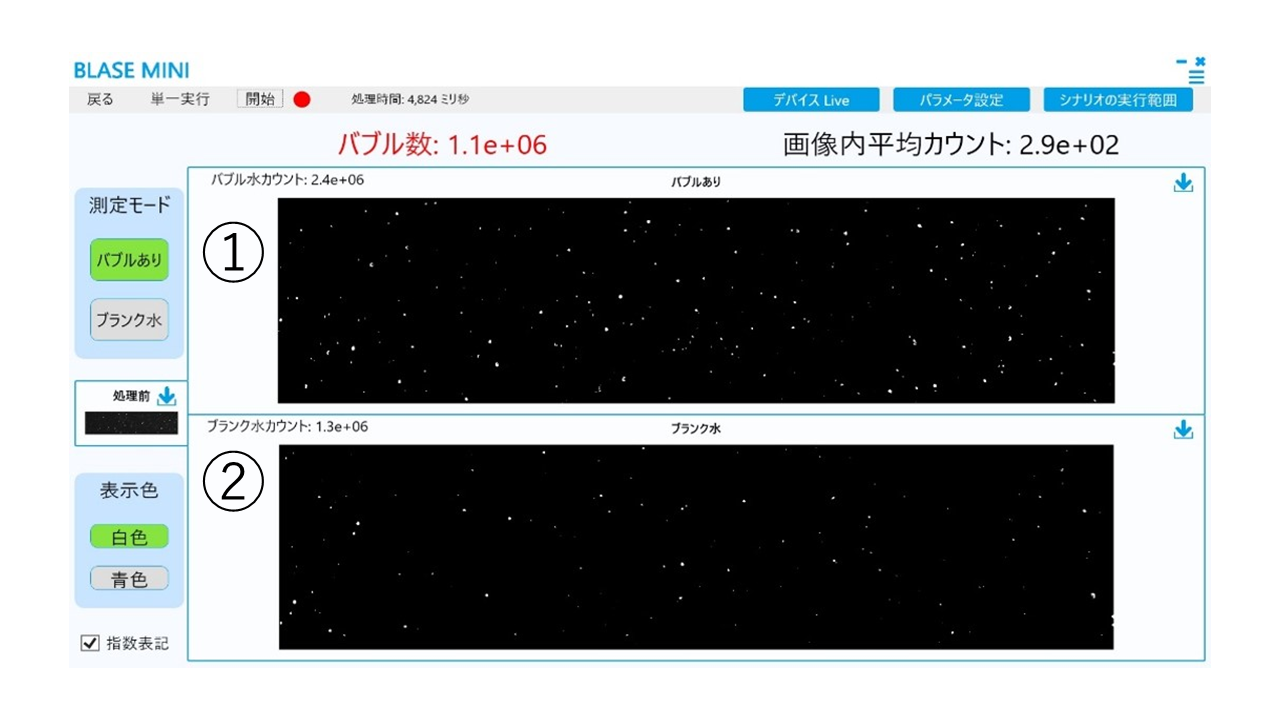1280x720 pixels.
Task: Download the バブルあり result image
Action: (1184, 183)
